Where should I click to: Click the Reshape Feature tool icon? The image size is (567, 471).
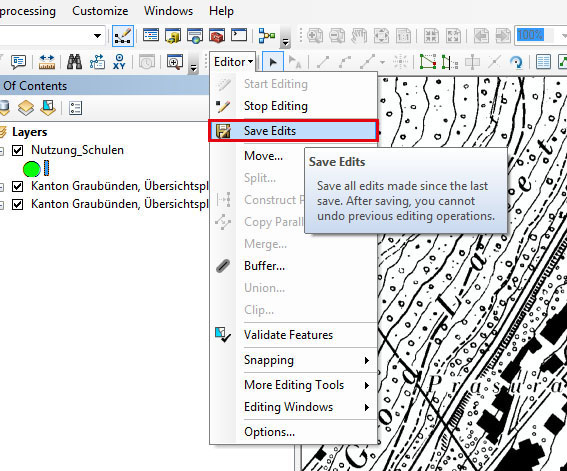450,63
